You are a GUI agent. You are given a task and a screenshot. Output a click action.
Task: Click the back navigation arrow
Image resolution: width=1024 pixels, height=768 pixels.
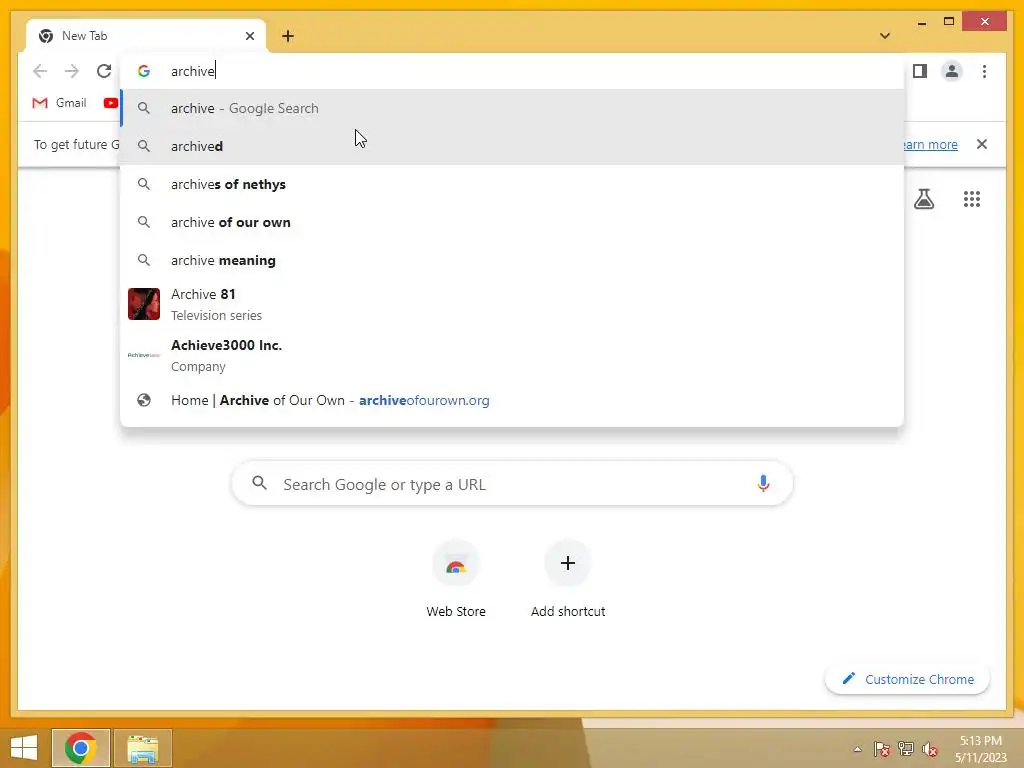(40, 71)
